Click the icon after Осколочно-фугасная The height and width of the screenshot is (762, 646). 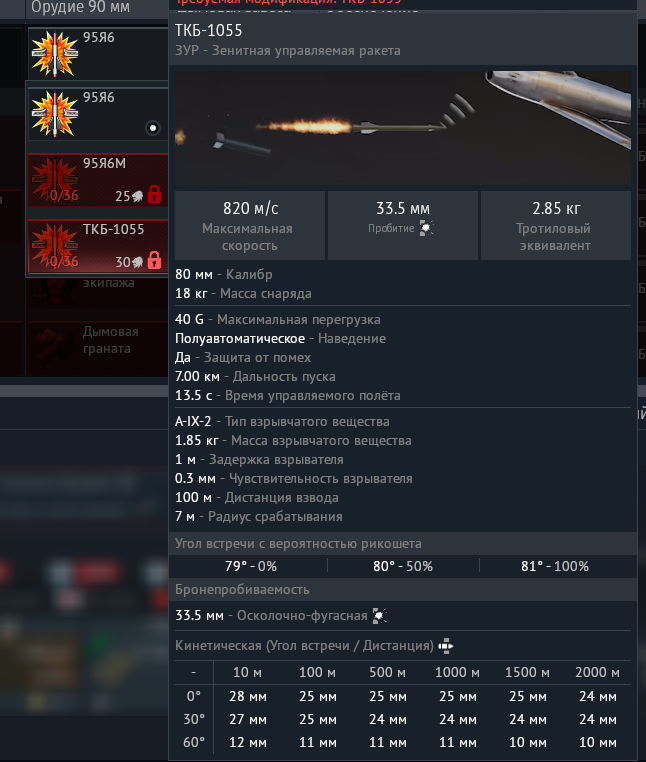(x=379, y=615)
